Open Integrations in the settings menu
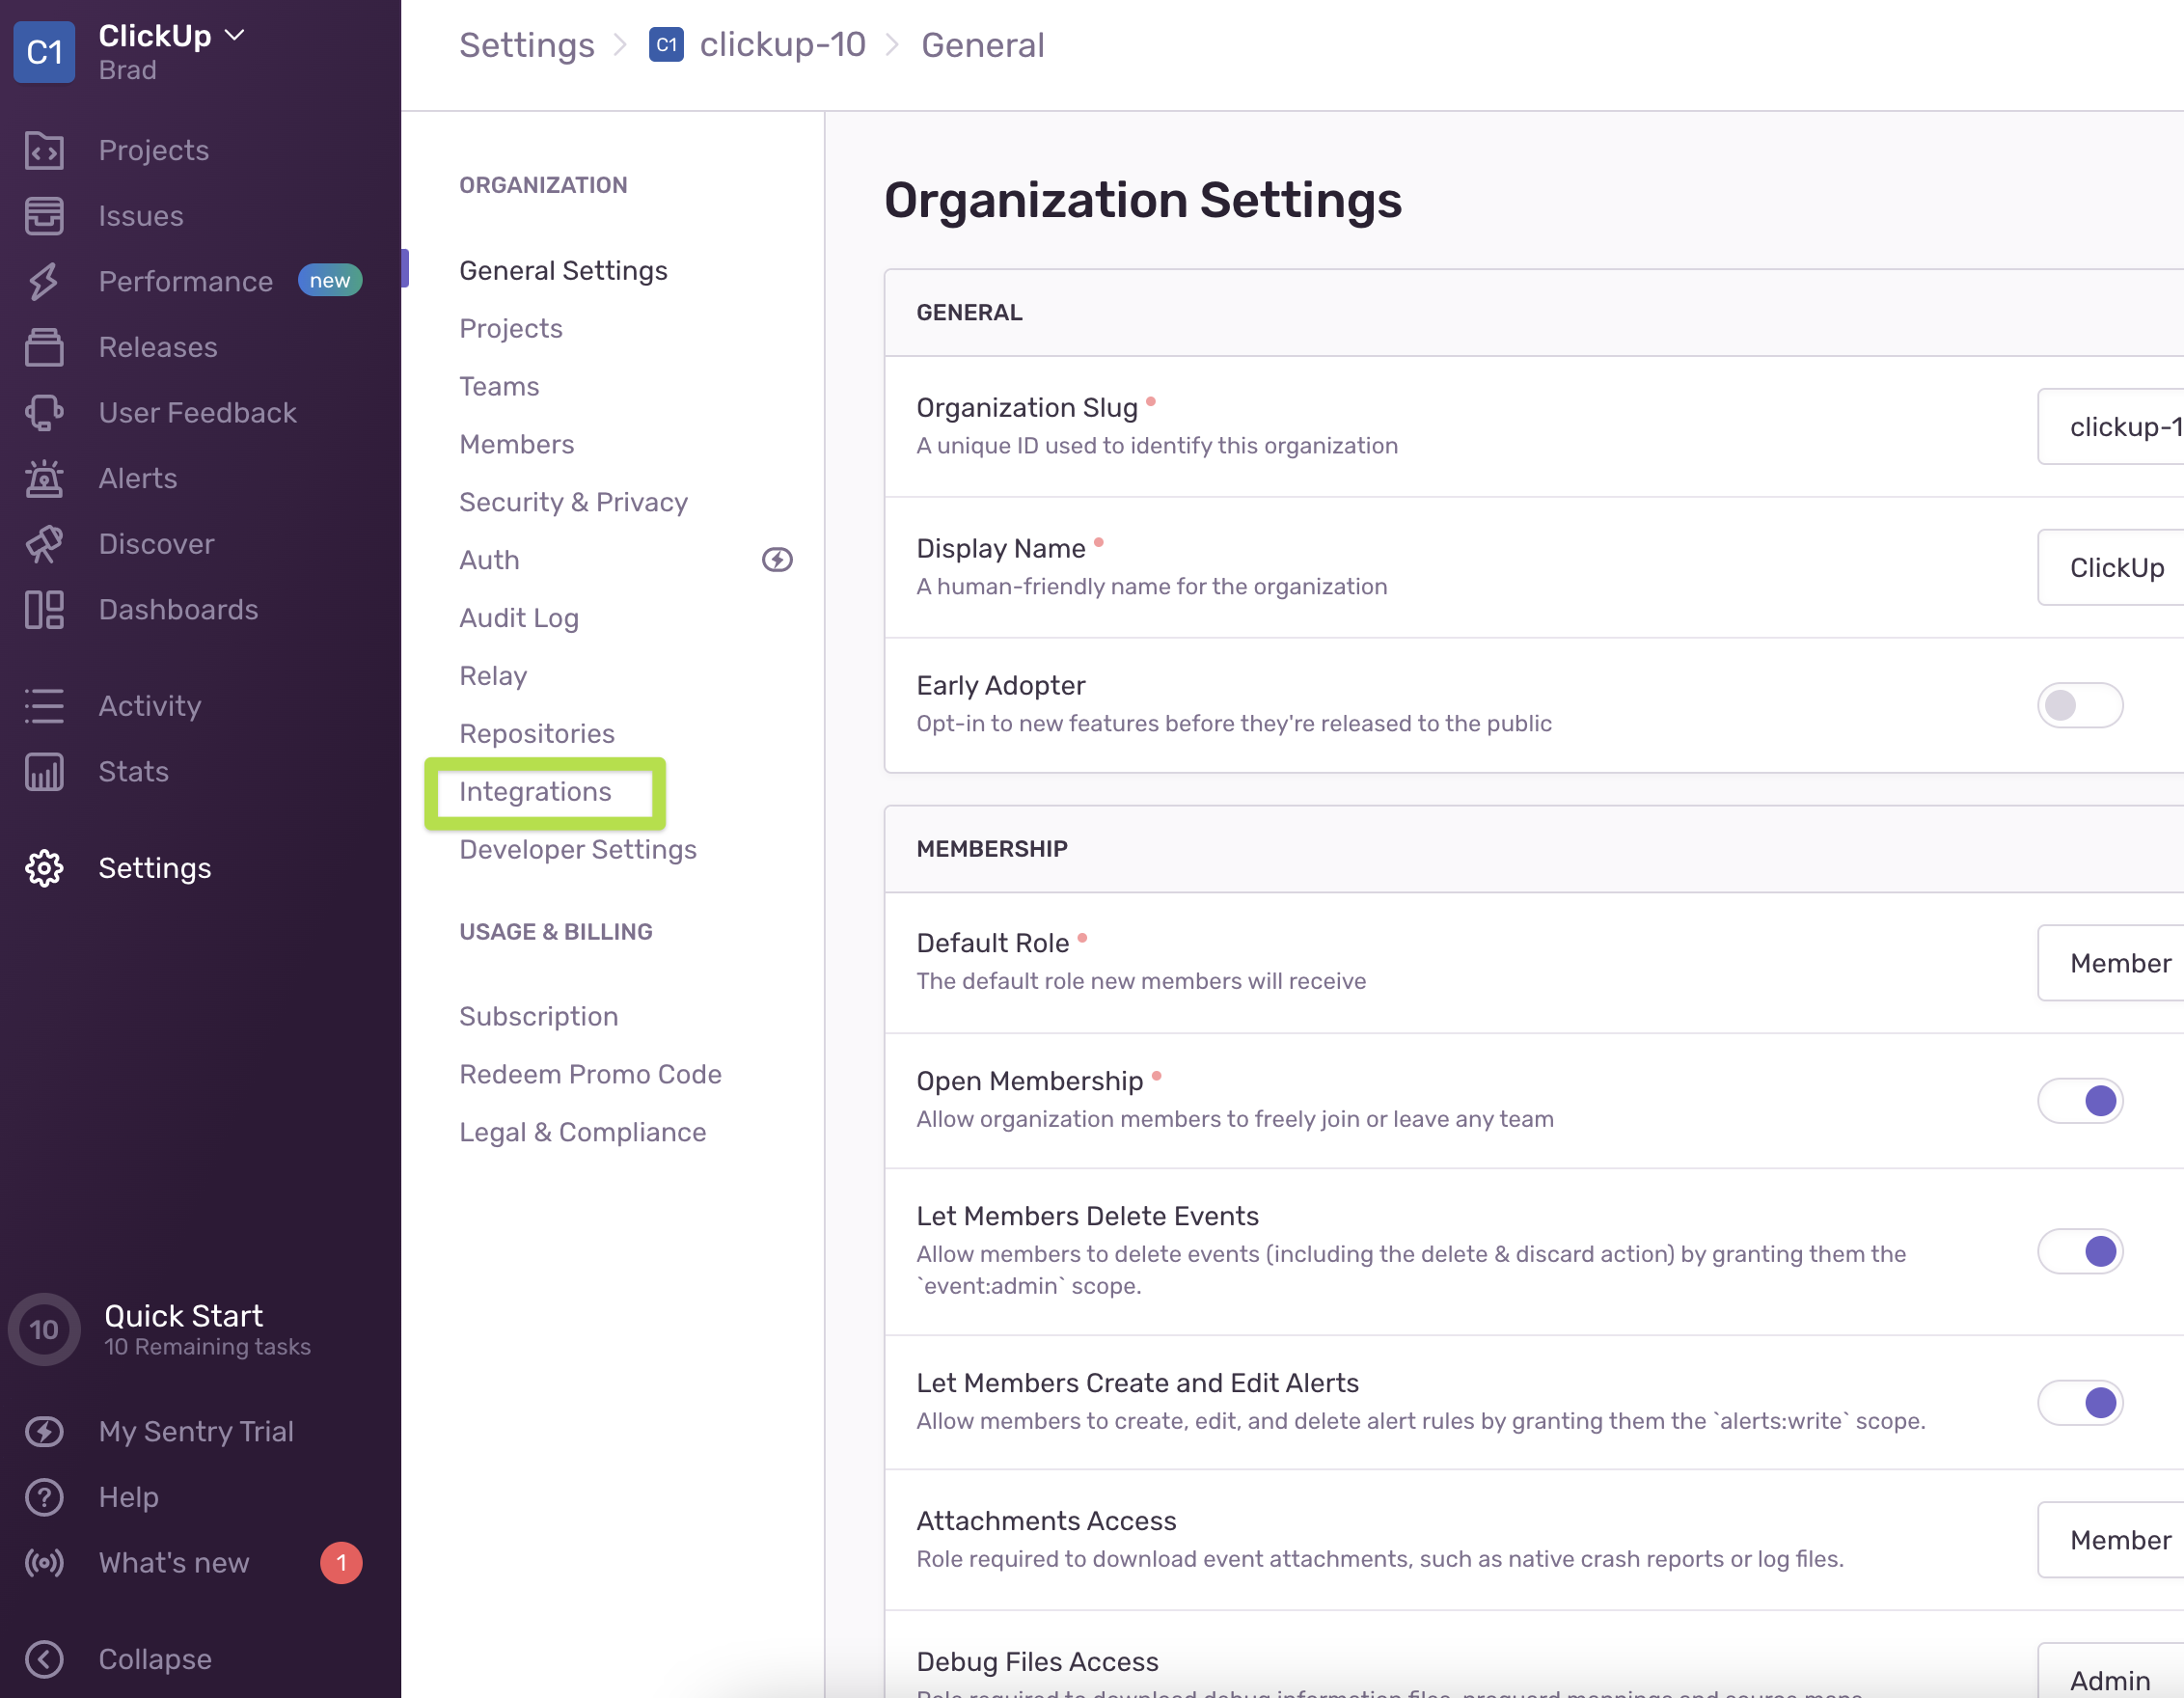The image size is (2184, 1698). pyautogui.click(x=535, y=791)
